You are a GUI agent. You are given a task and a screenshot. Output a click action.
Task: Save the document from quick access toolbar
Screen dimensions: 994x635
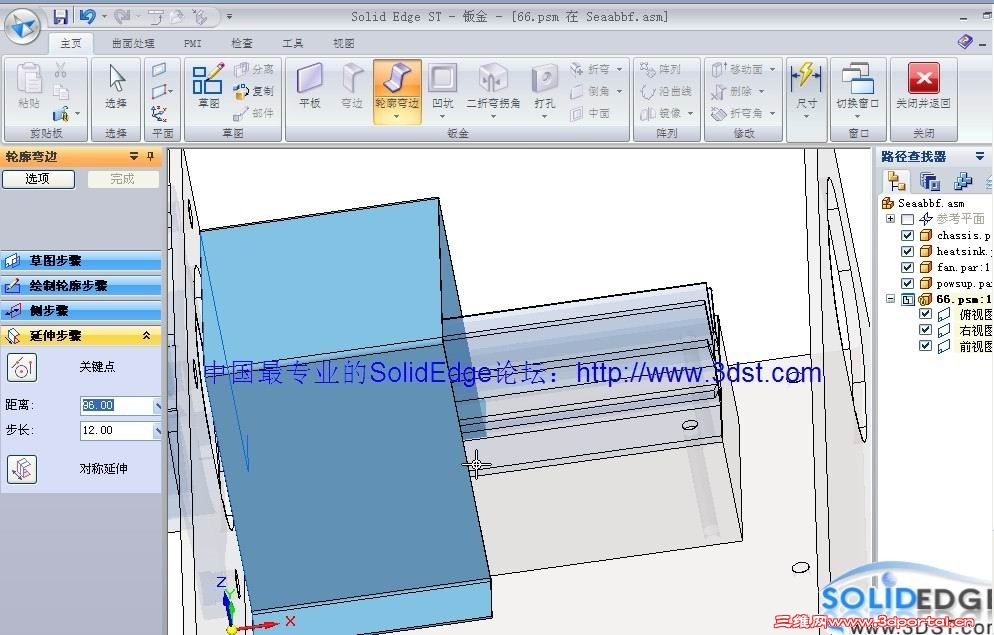click(x=60, y=17)
